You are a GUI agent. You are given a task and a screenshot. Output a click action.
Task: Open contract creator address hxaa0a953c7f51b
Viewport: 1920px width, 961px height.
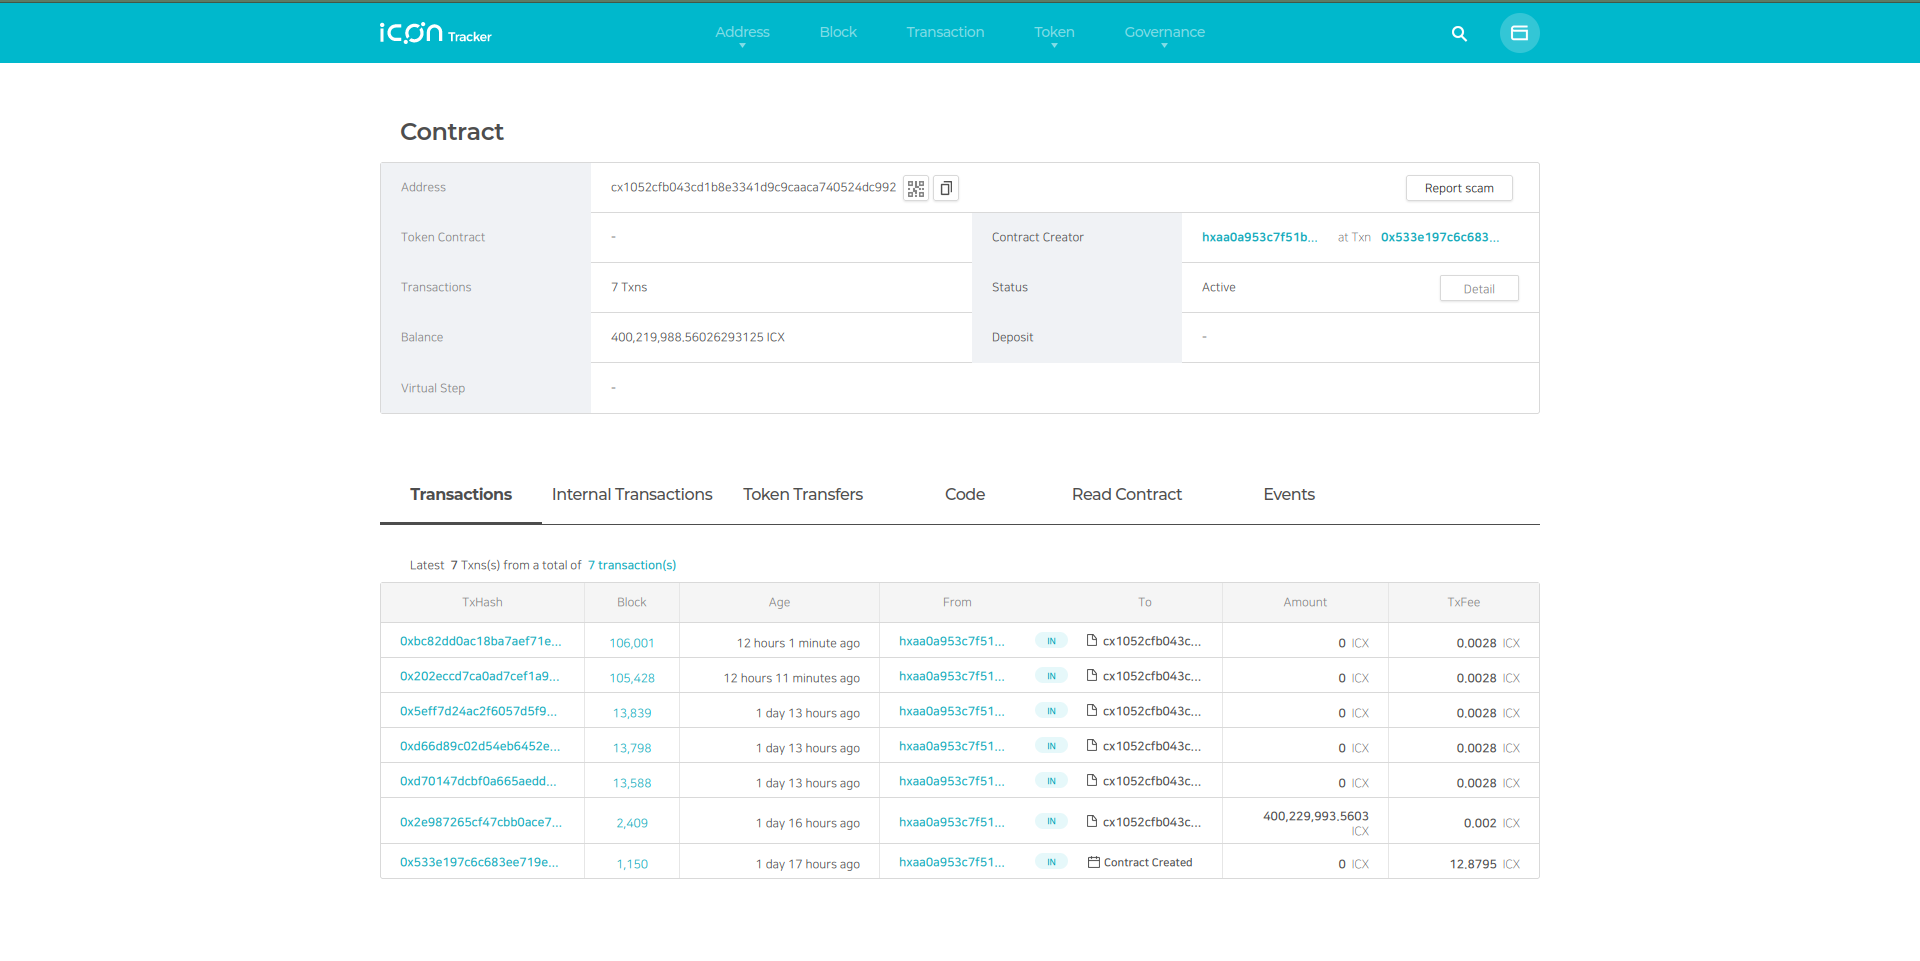[1259, 237]
